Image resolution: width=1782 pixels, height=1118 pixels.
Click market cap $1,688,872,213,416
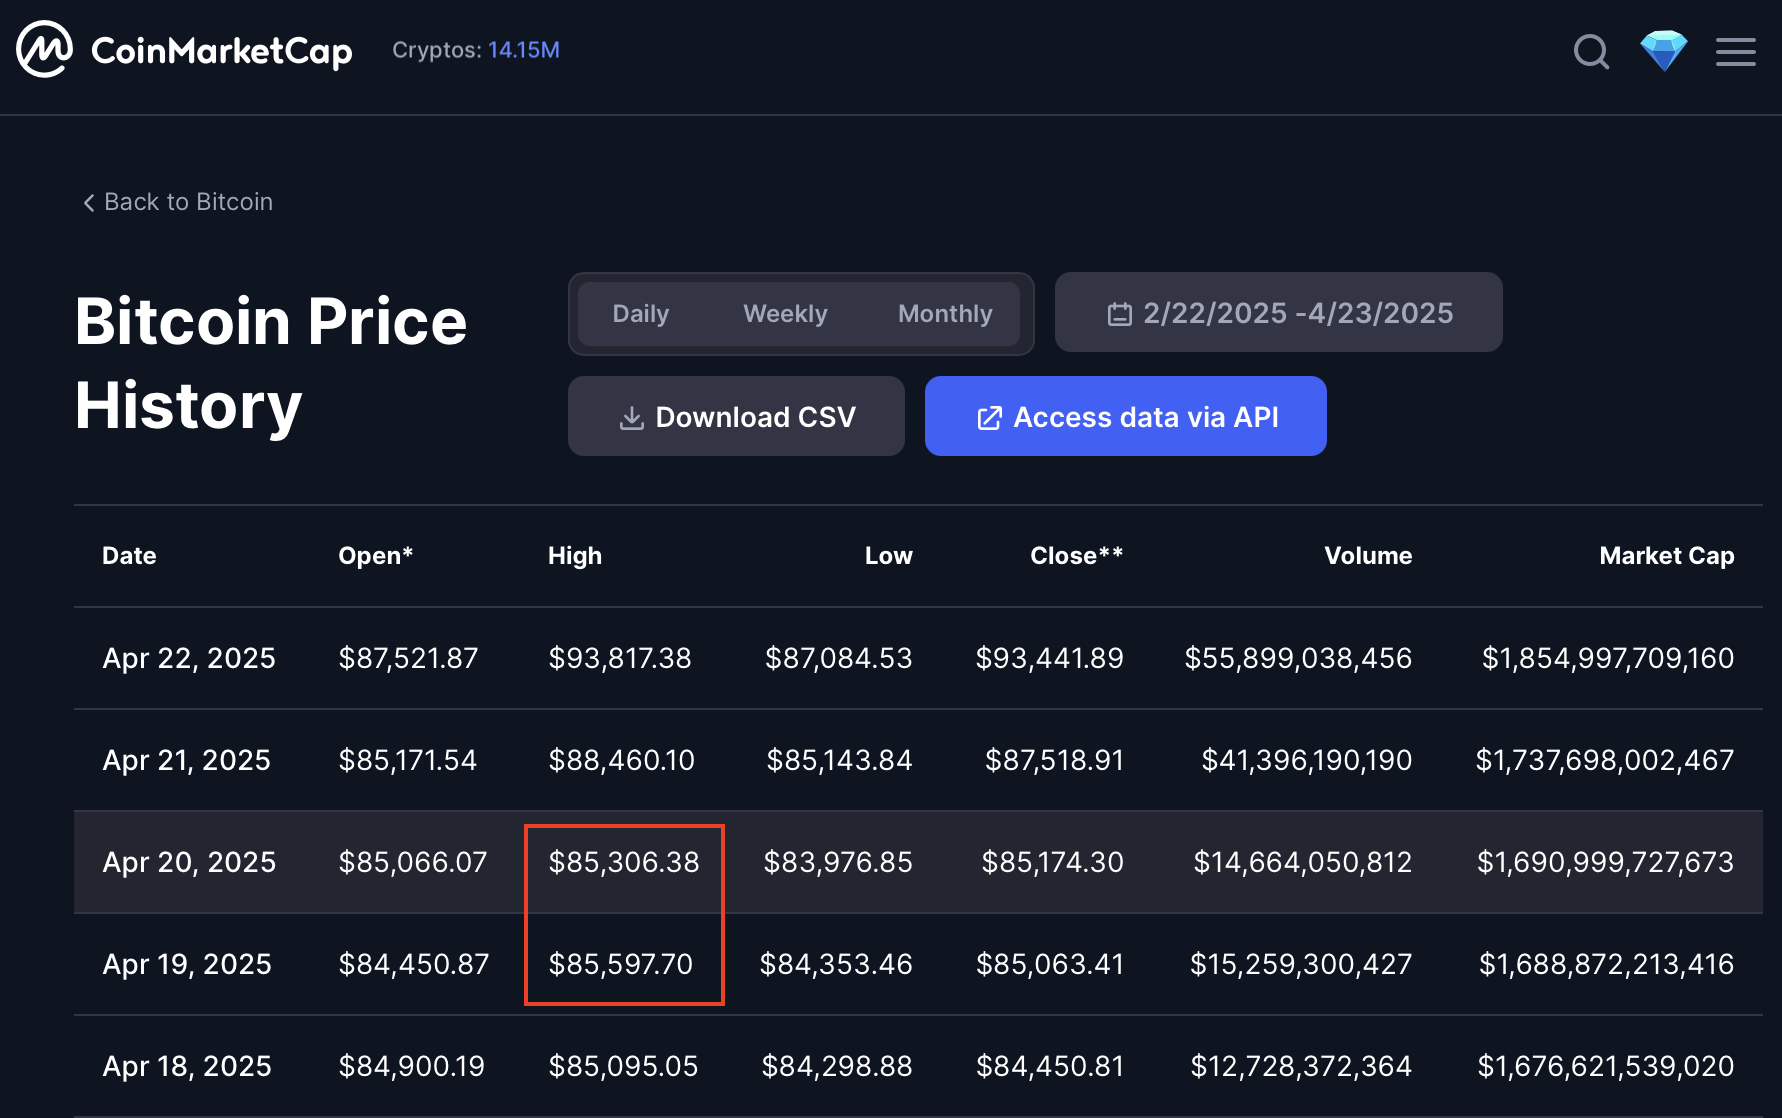1607,964
